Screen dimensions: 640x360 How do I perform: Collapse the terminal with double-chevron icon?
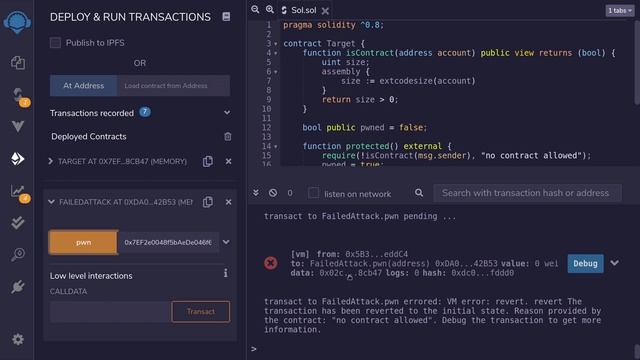(x=256, y=193)
